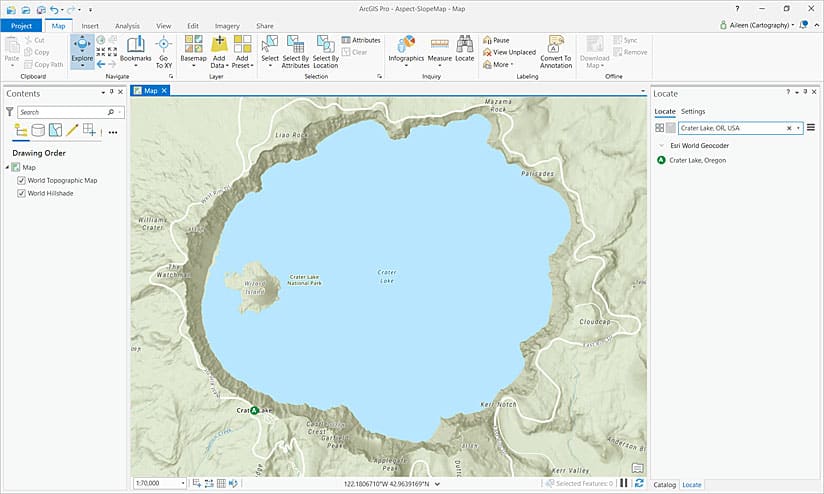Open the Locate binoculars tool
The height and width of the screenshot is (494, 824).
pyautogui.click(x=465, y=49)
